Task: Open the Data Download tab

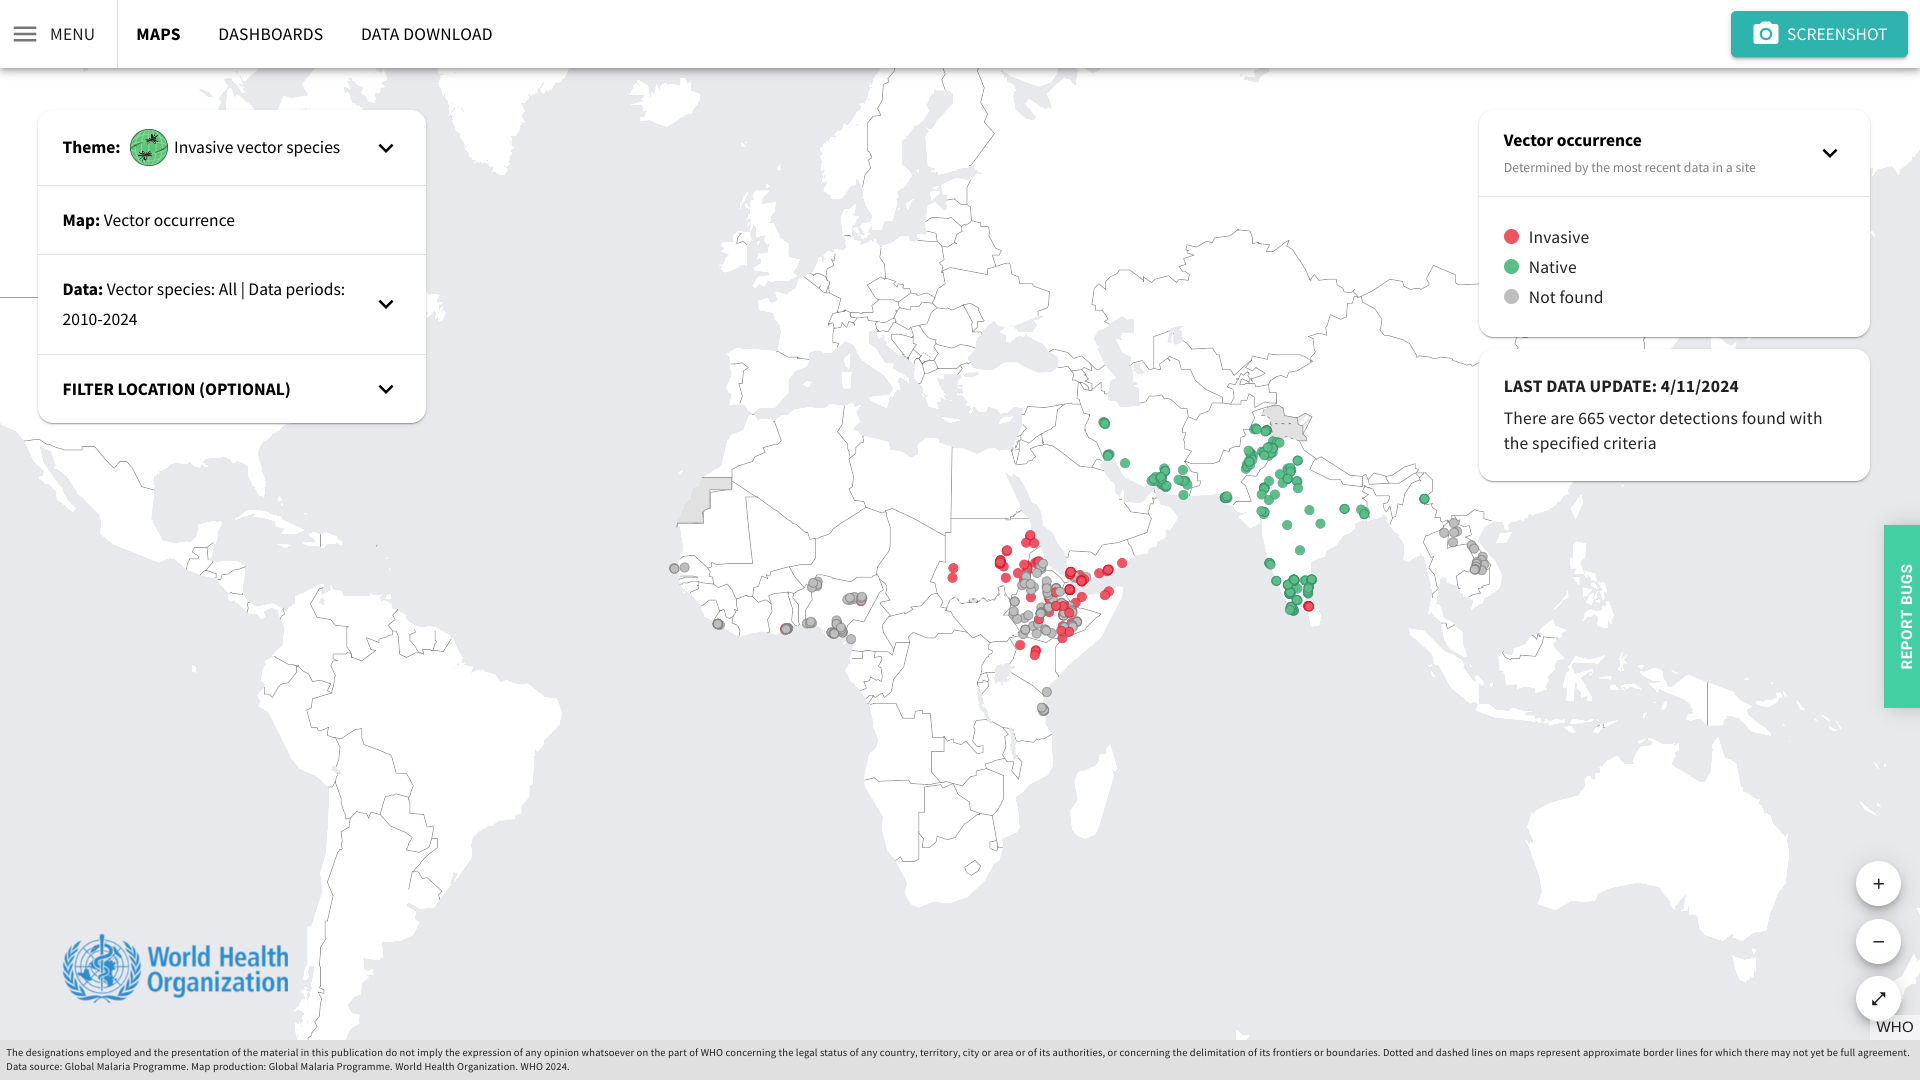Action: tap(426, 34)
